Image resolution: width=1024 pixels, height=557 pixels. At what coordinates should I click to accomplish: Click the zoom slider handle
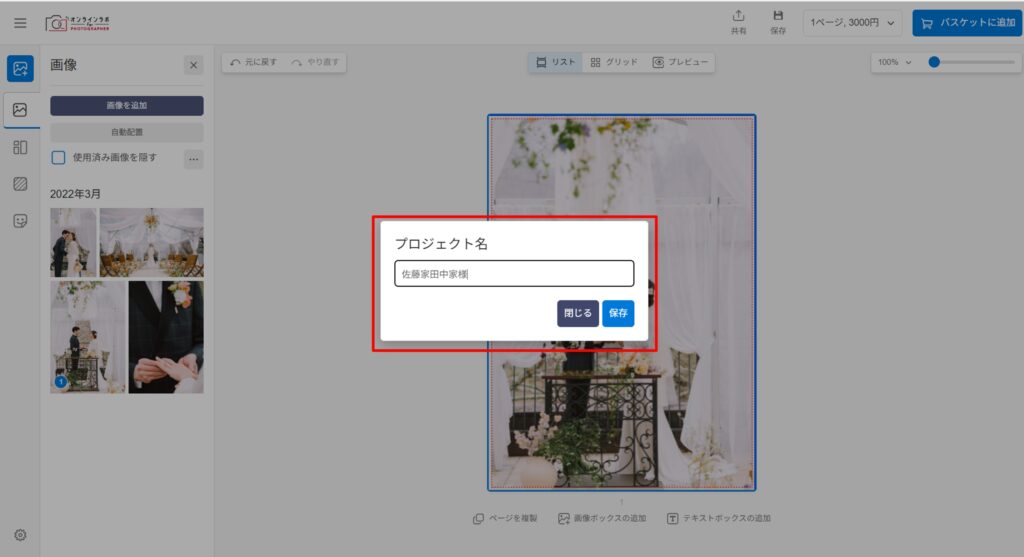[934, 62]
